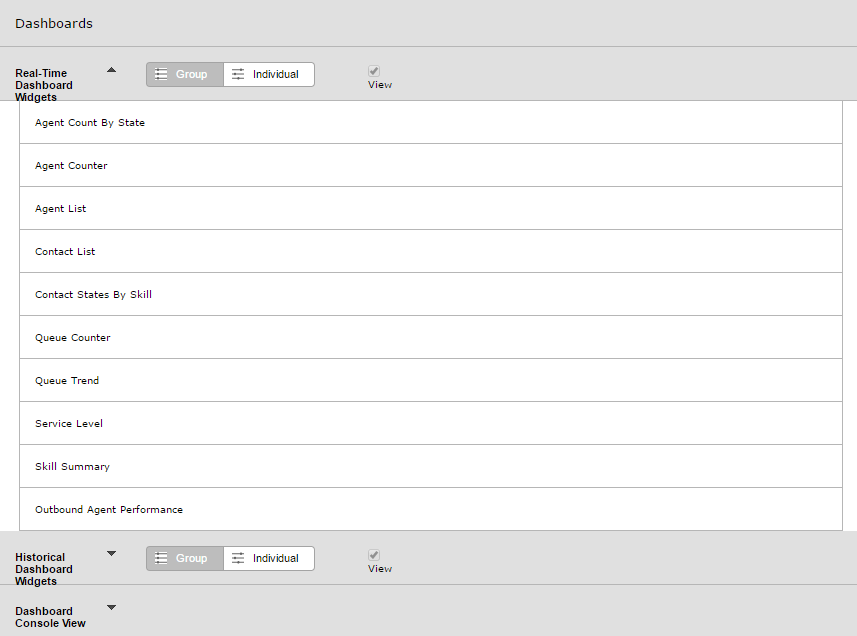Select Group mode for Historical Dashboard Widgets
The image size is (857, 636).
pyautogui.click(x=185, y=558)
